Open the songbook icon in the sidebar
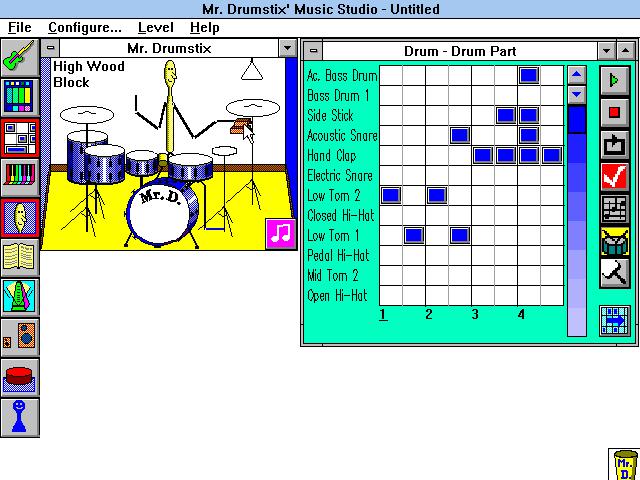This screenshot has height=480, width=640. point(20,257)
